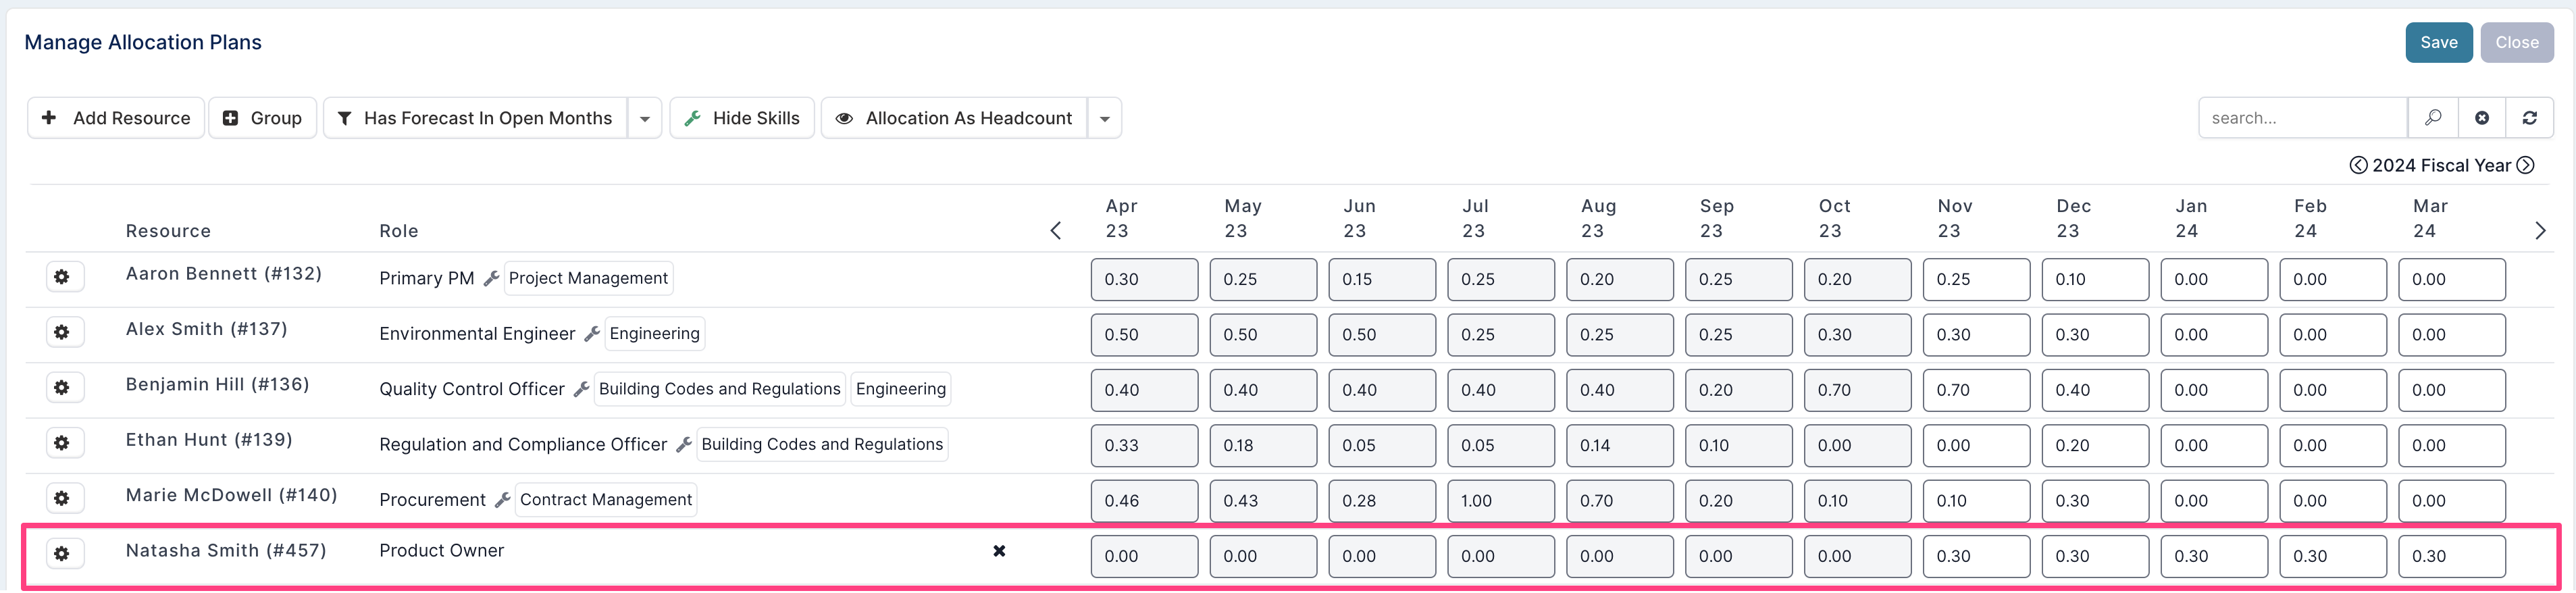Viewport: 2576px width, 593px height.
Task: Click the search magnifier icon
Action: point(2433,118)
